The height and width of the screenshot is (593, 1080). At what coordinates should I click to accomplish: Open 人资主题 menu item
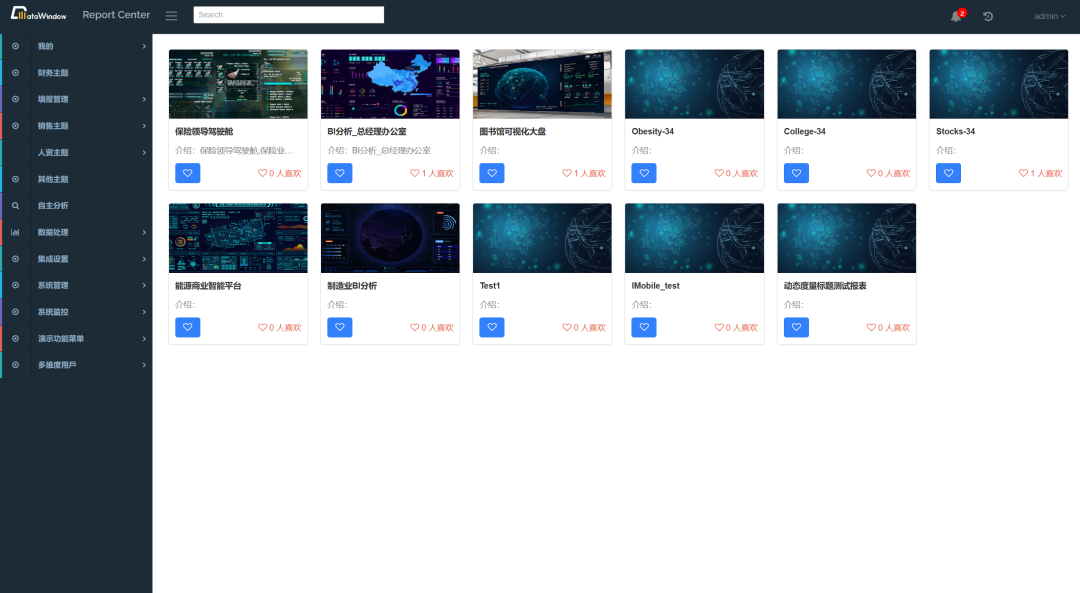(x=53, y=153)
